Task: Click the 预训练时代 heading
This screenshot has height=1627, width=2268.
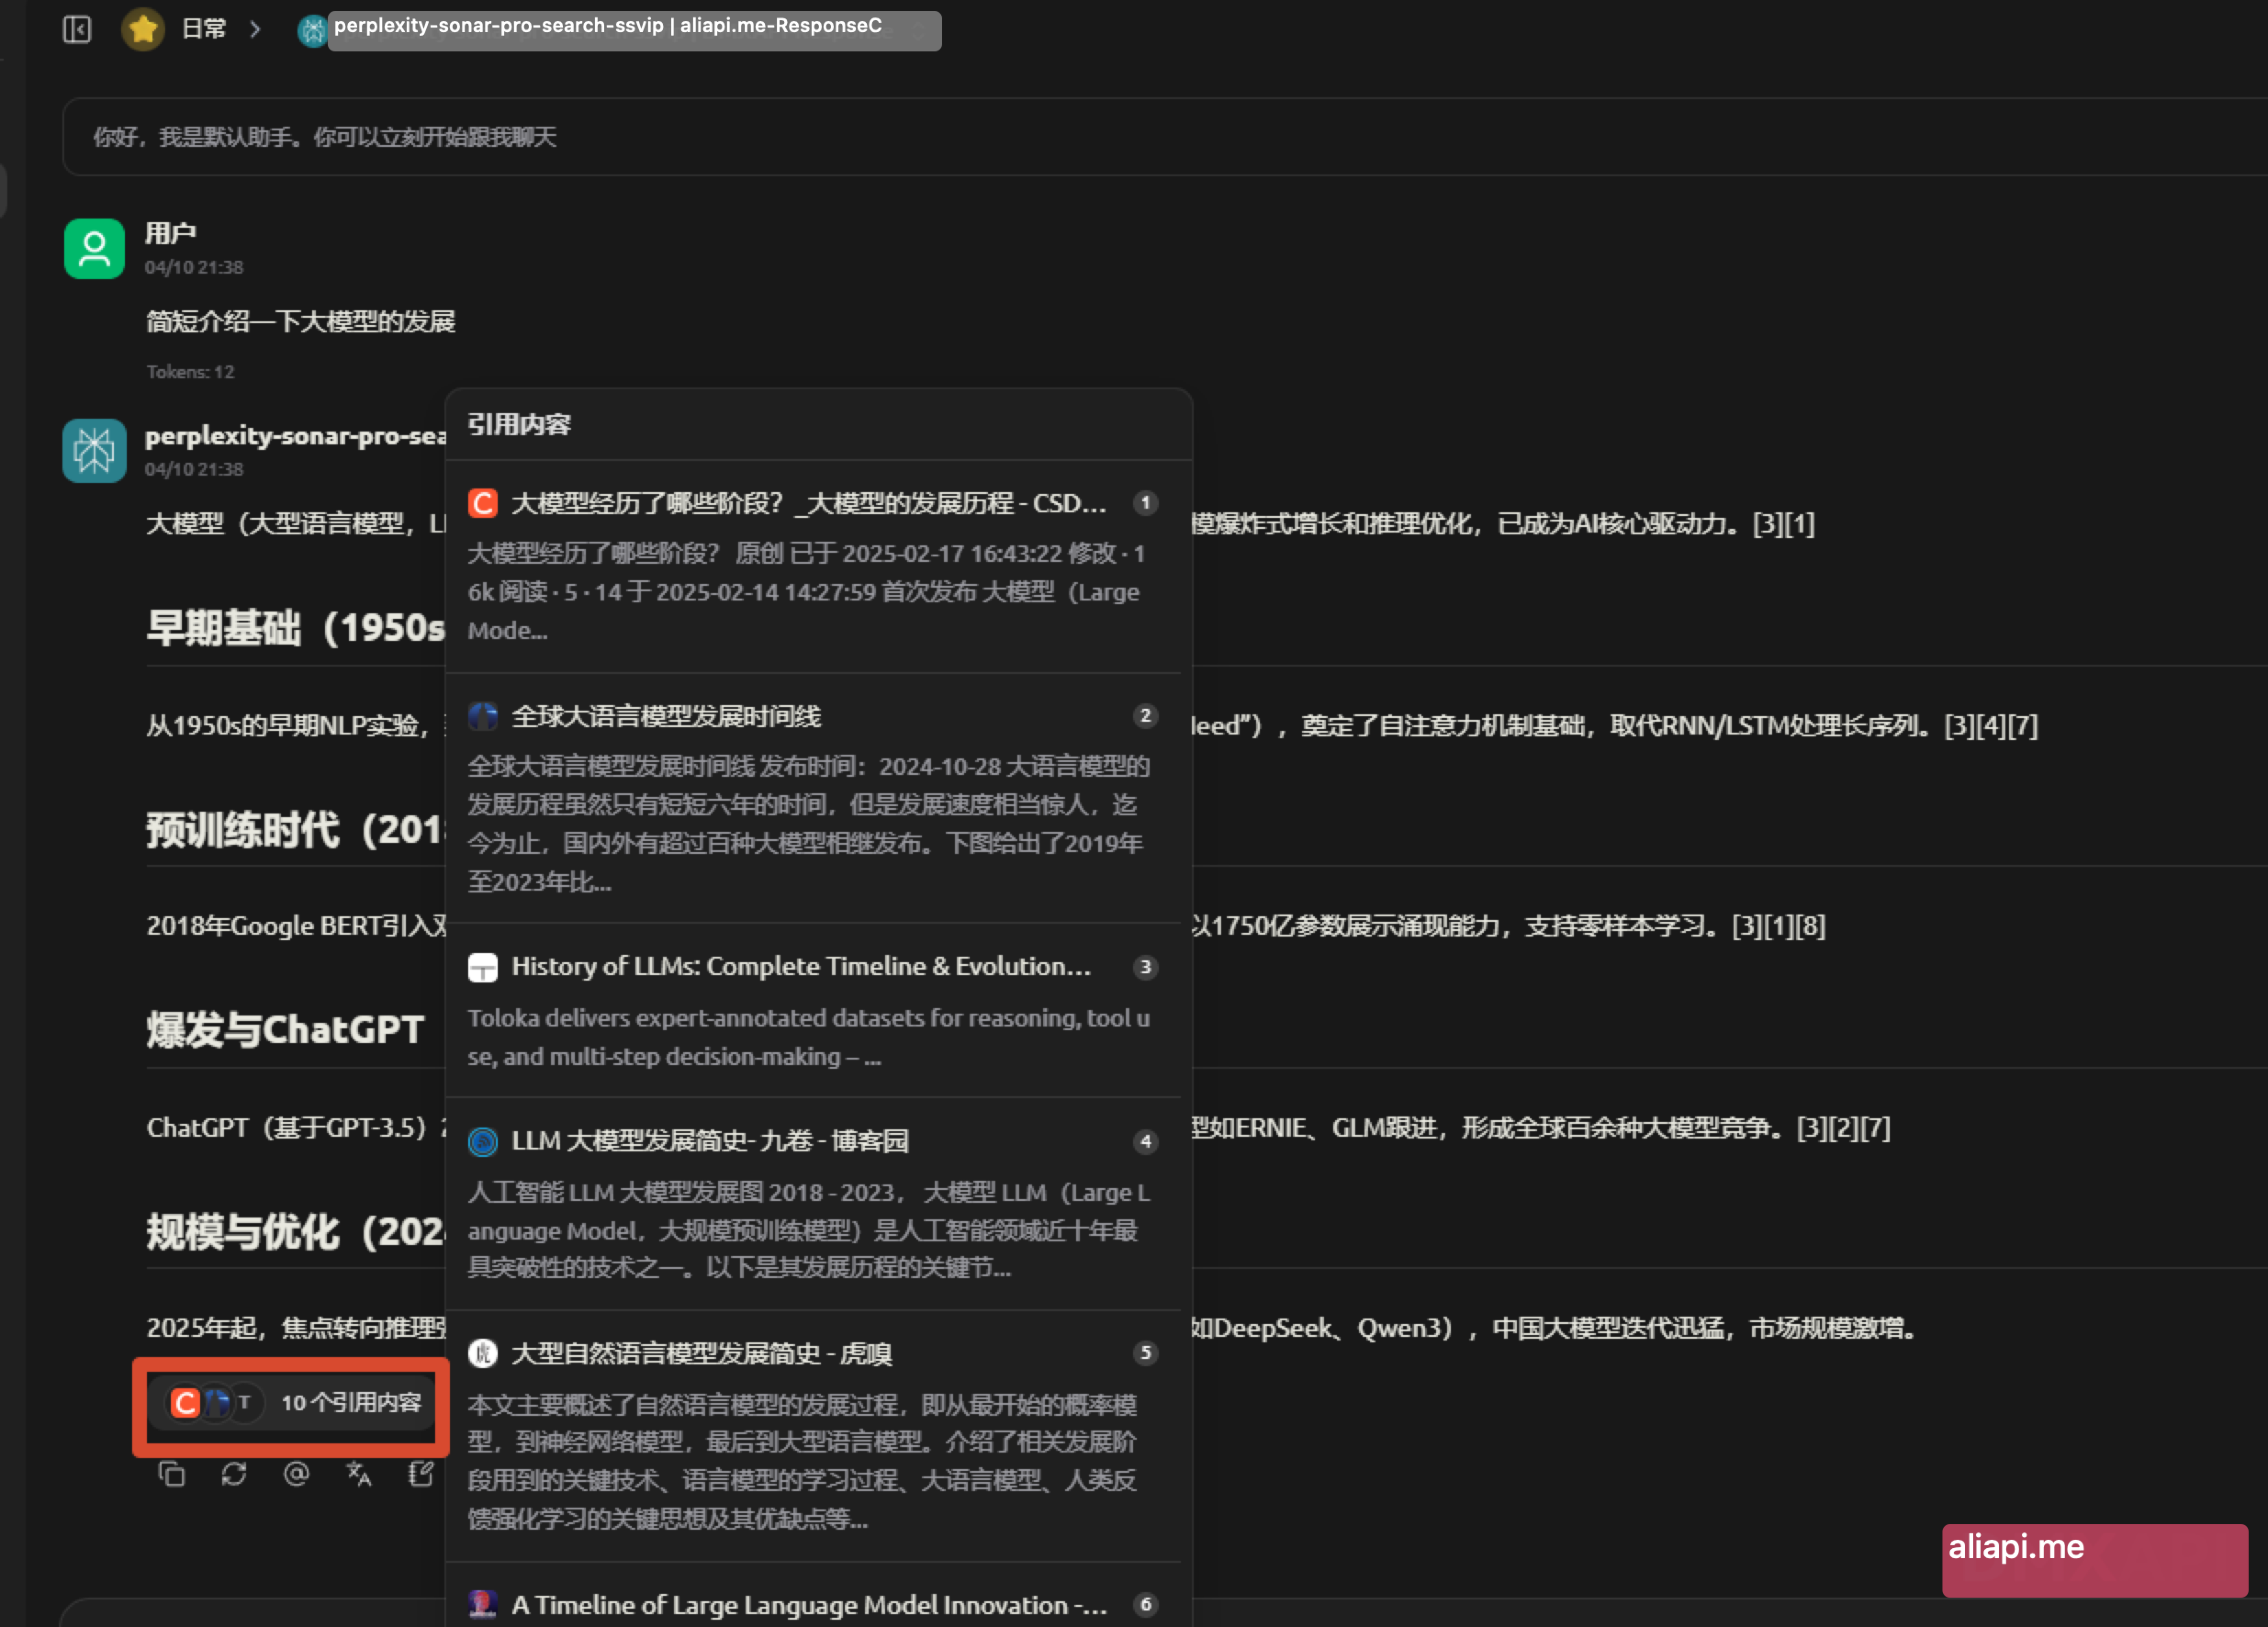Action: [295, 830]
